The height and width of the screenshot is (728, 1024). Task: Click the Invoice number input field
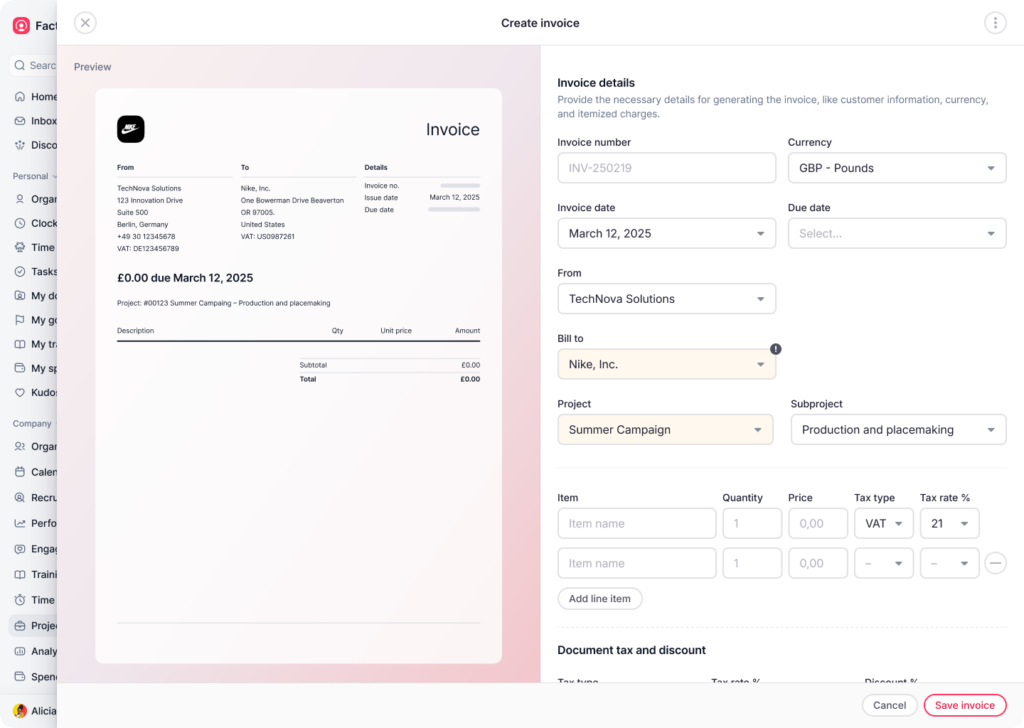[x=666, y=167]
